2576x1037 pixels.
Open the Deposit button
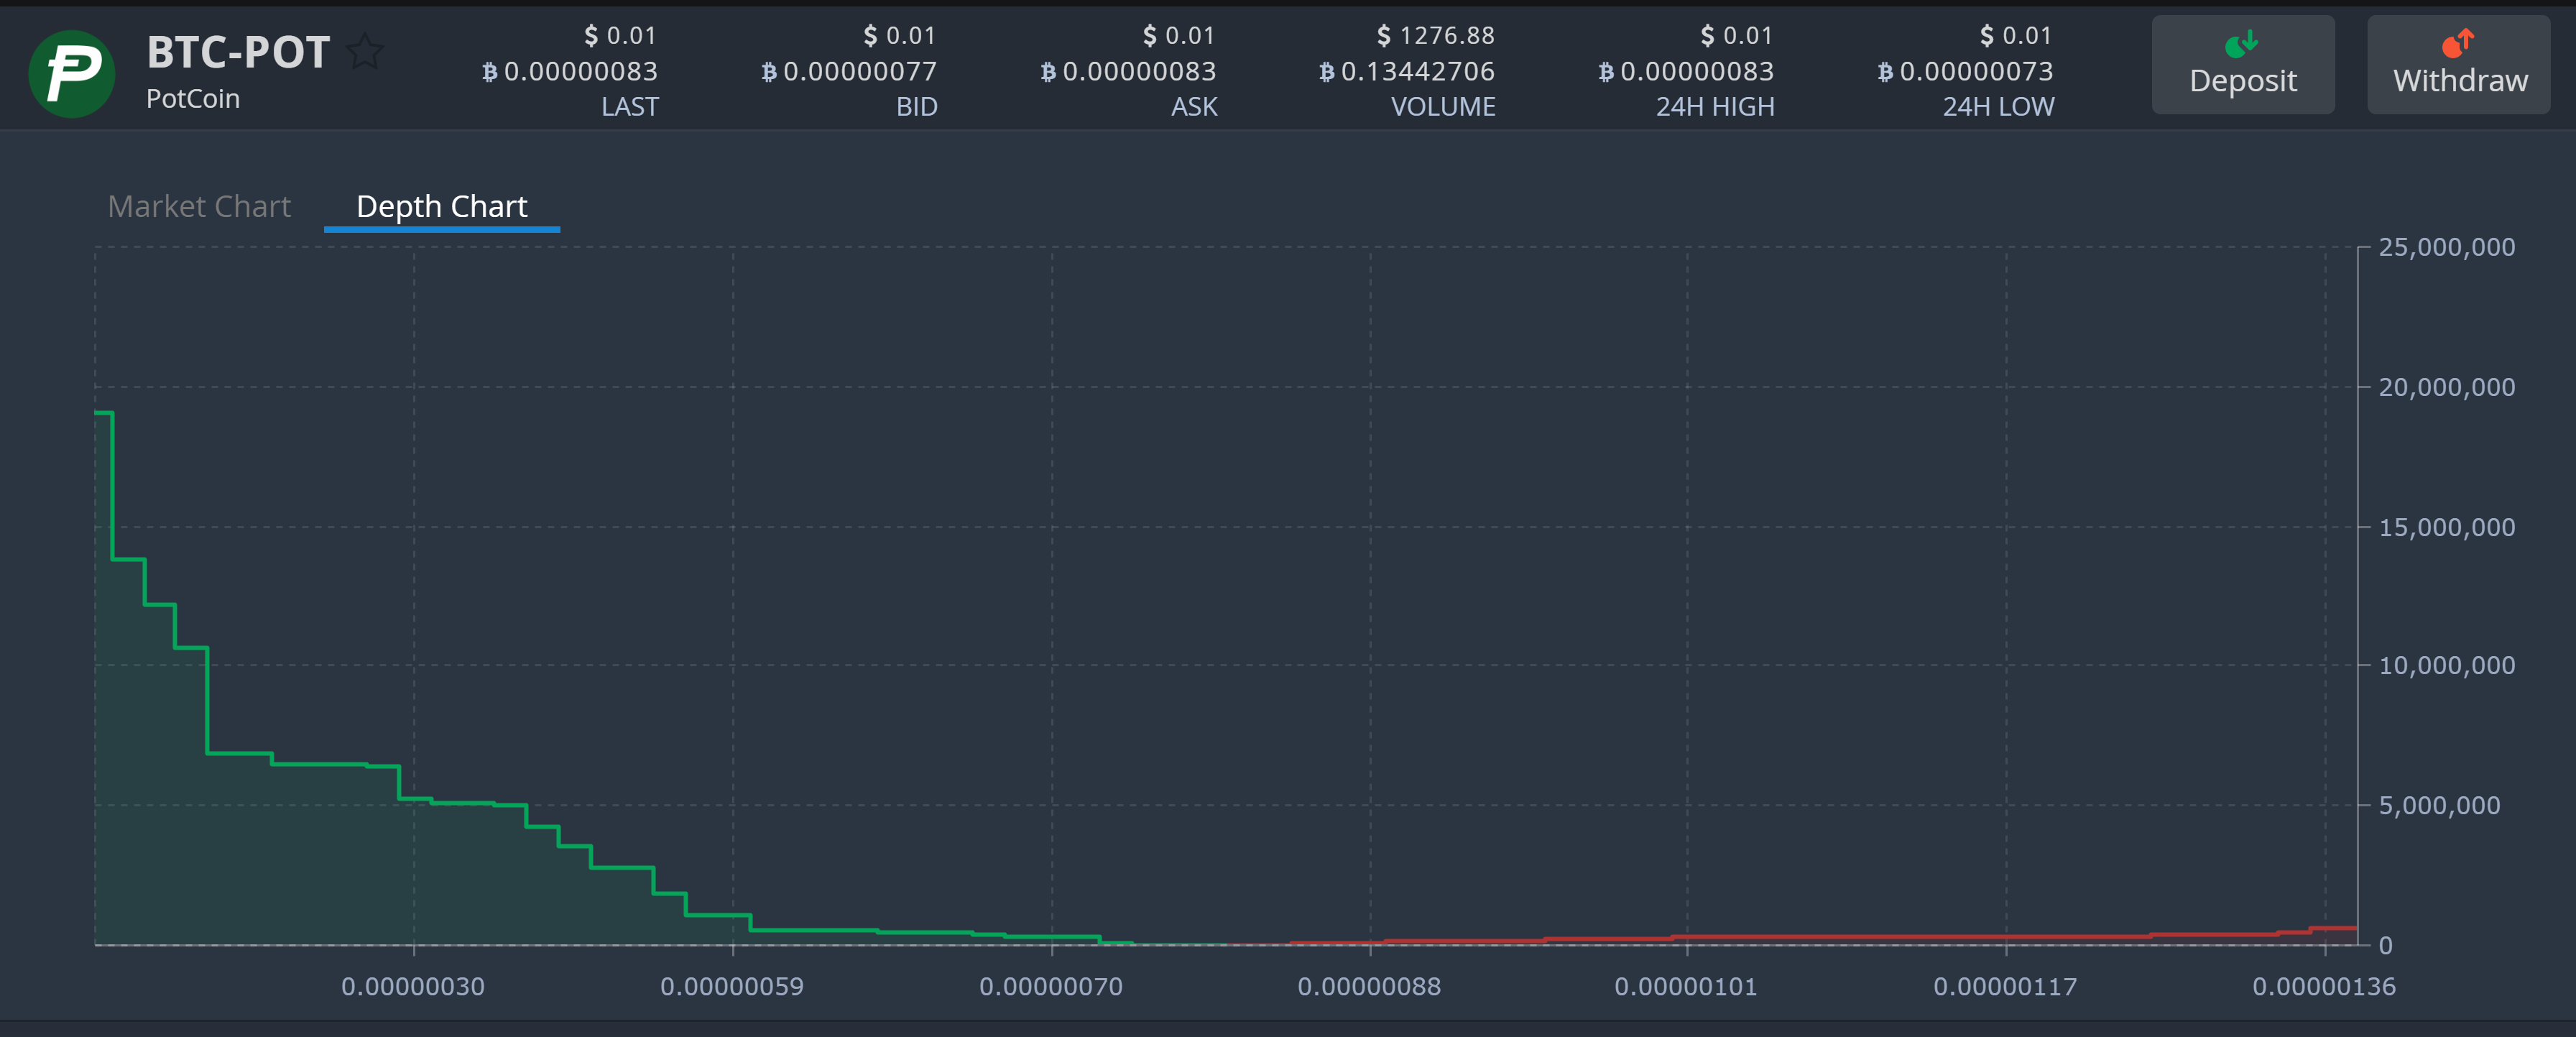tap(2242, 64)
